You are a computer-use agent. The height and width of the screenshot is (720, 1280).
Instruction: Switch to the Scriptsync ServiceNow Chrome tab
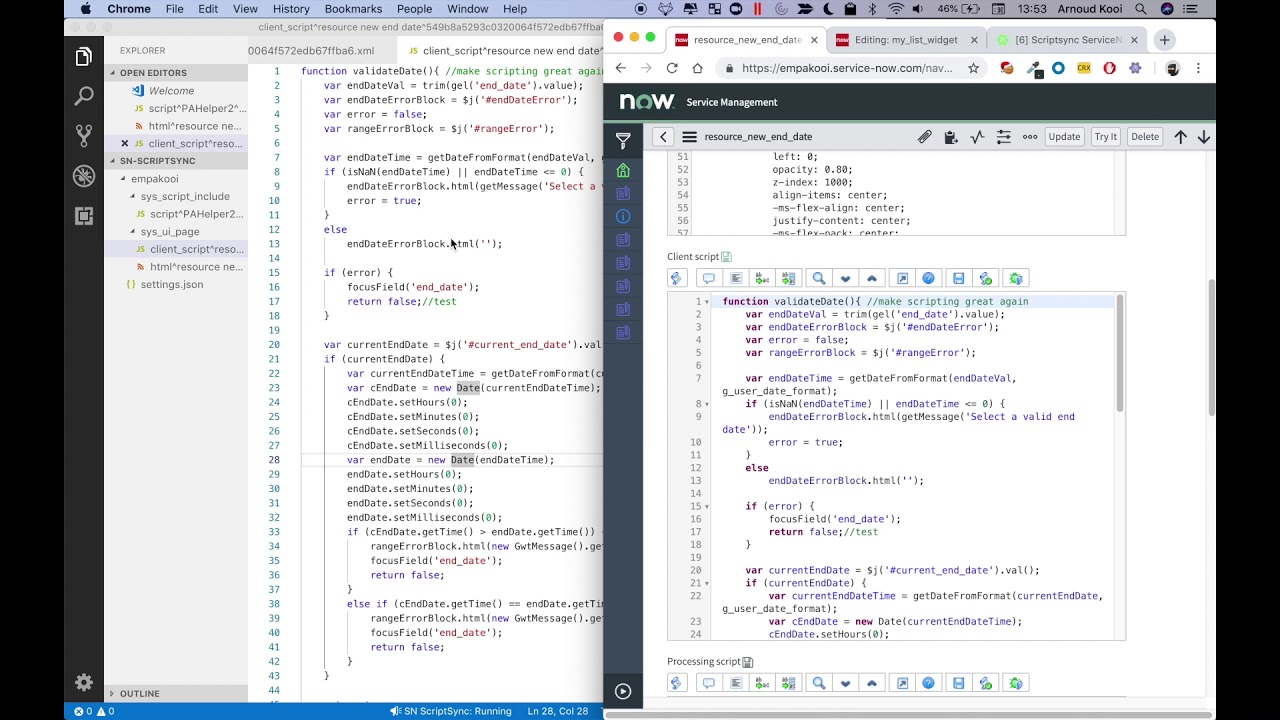pyautogui.click(x=1068, y=40)
